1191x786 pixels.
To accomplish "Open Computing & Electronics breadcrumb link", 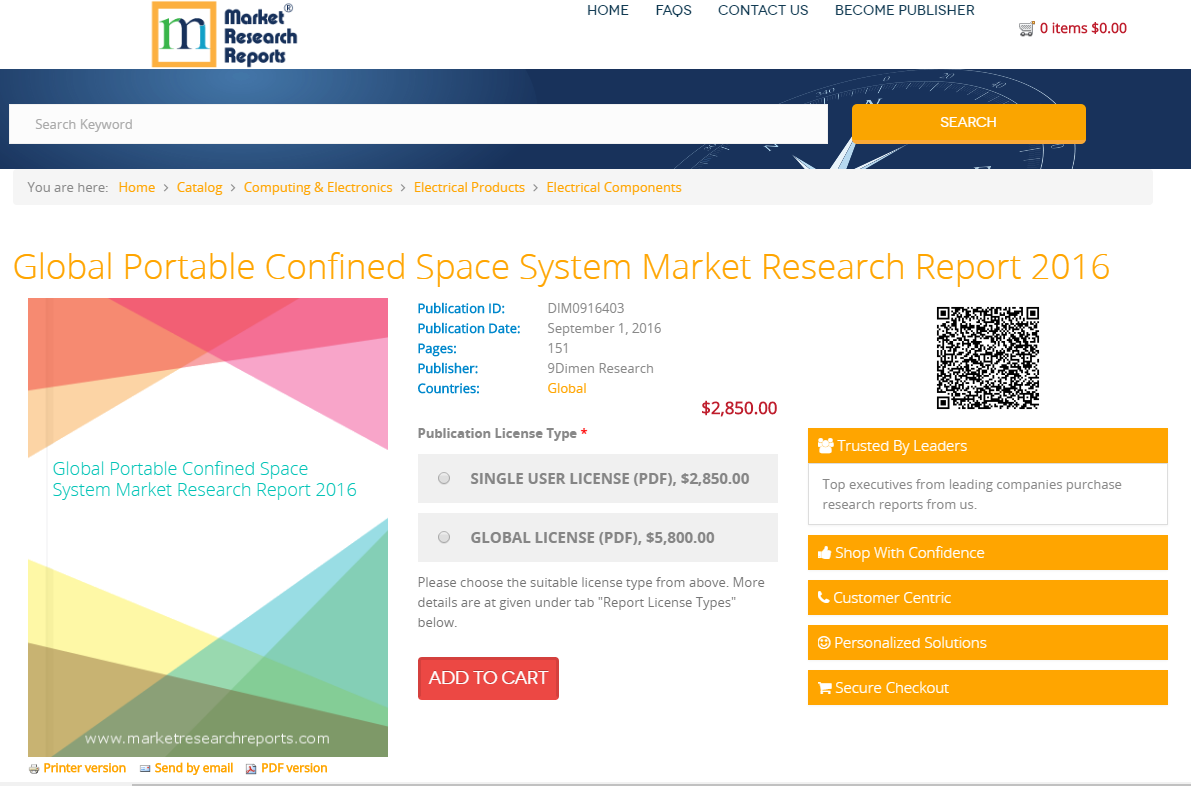I will pyautogui.click(x=318, y=188).
